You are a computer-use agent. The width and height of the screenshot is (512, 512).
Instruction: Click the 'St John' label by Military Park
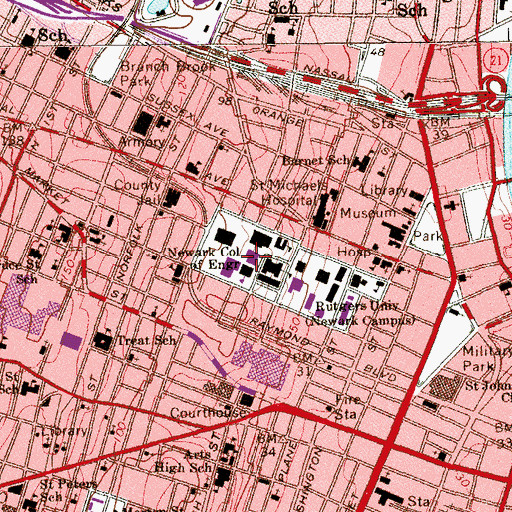point(488,386)
